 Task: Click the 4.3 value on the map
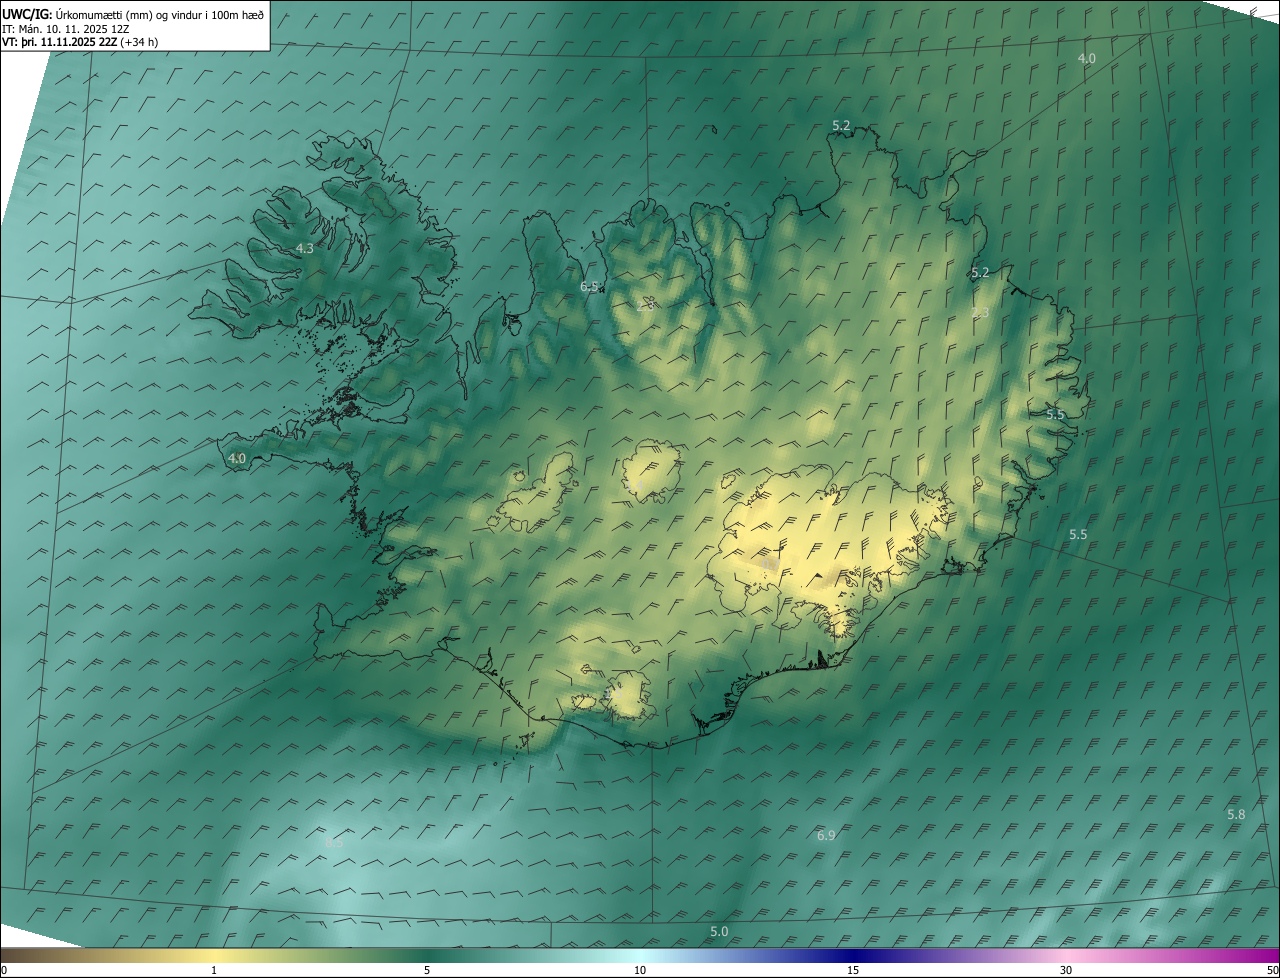(305, 248)
